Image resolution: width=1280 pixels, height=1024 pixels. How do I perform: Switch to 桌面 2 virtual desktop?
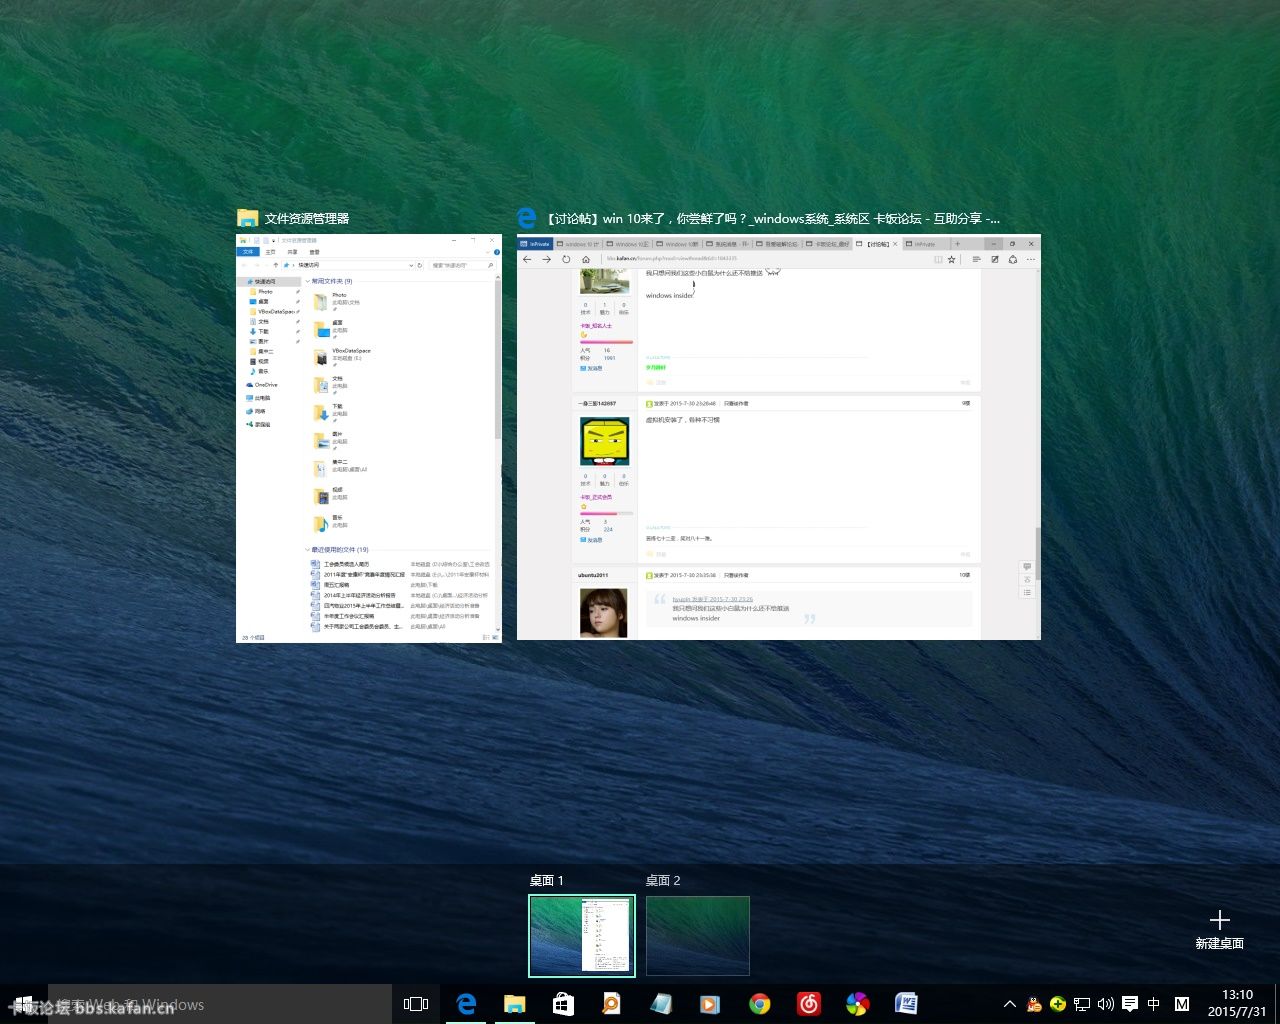click(698, 935)
